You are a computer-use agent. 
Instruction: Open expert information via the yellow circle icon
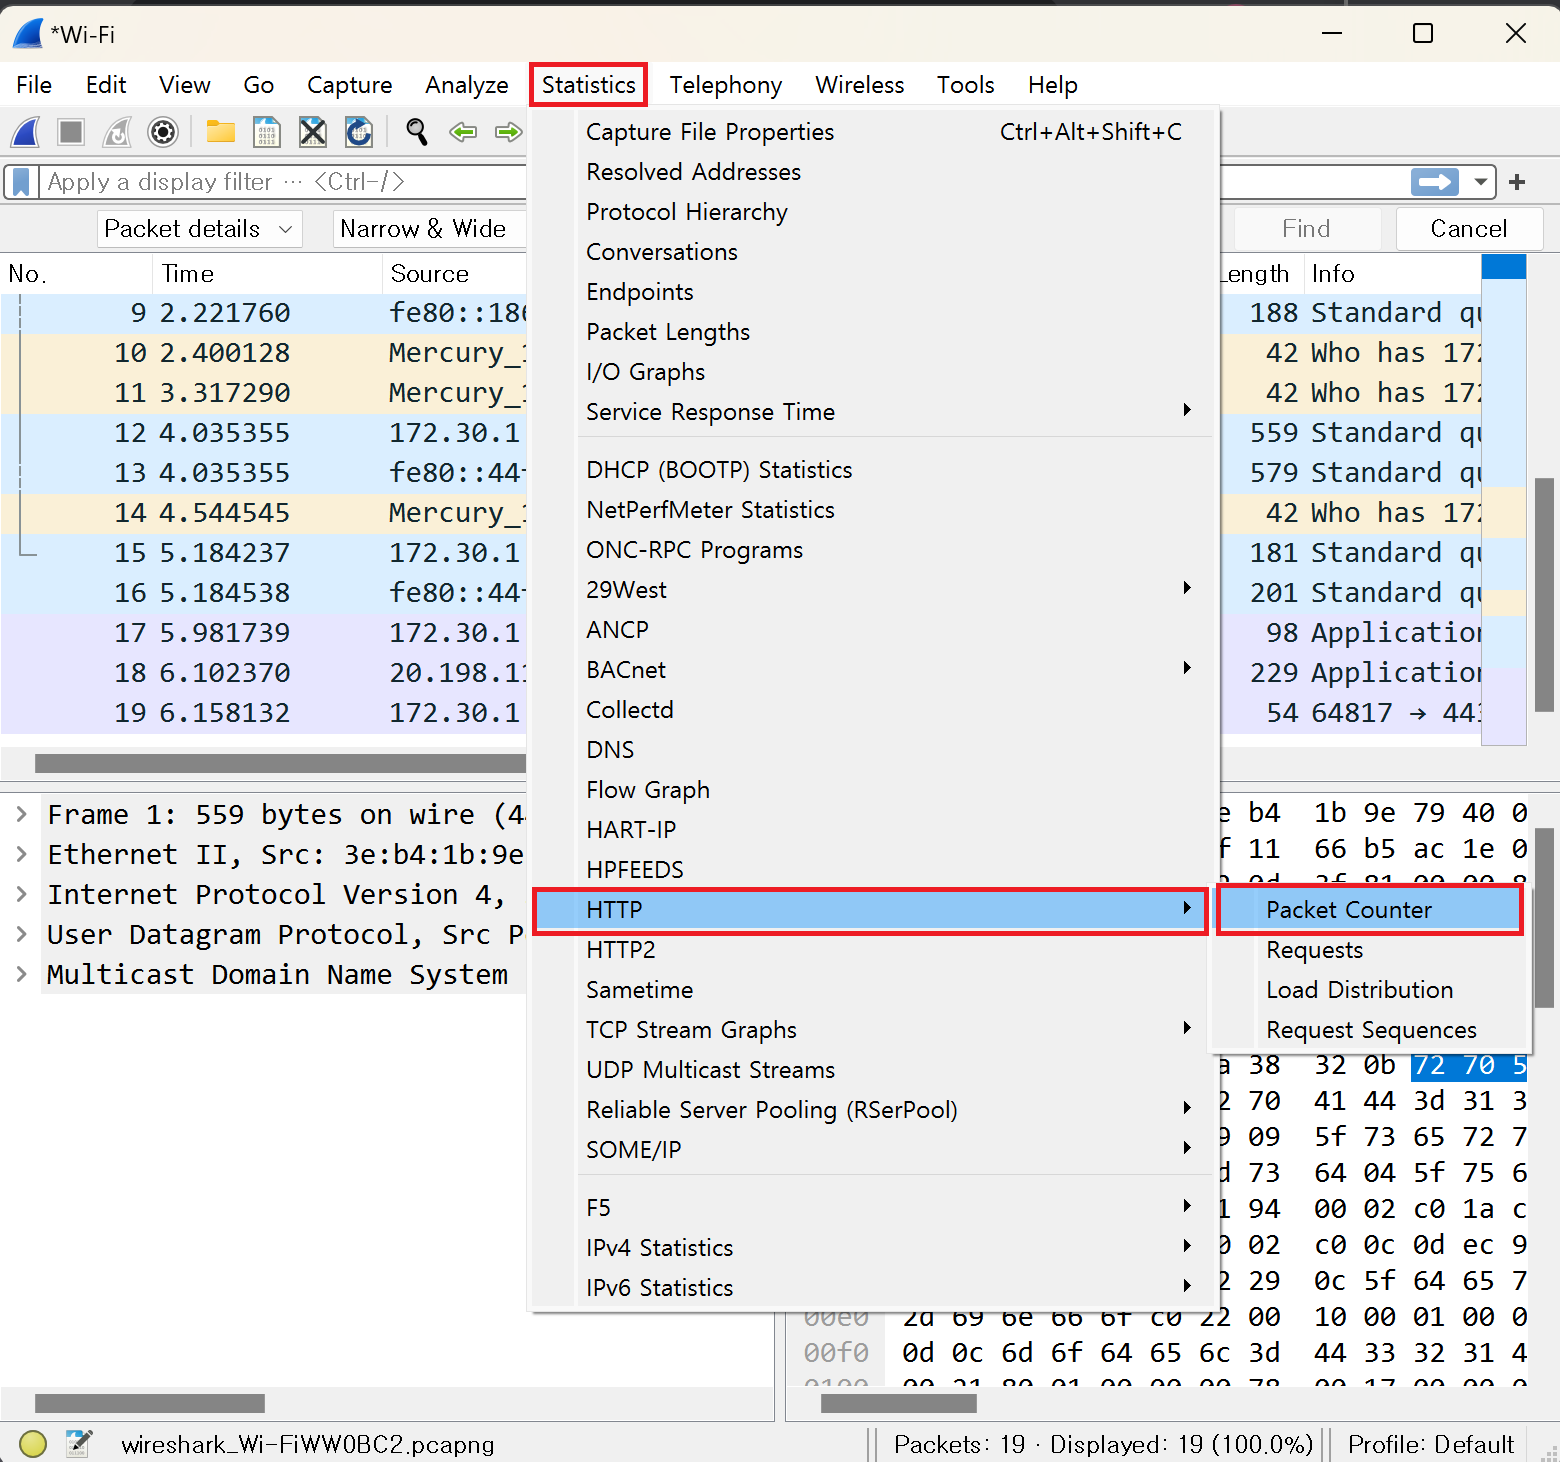33,1444
